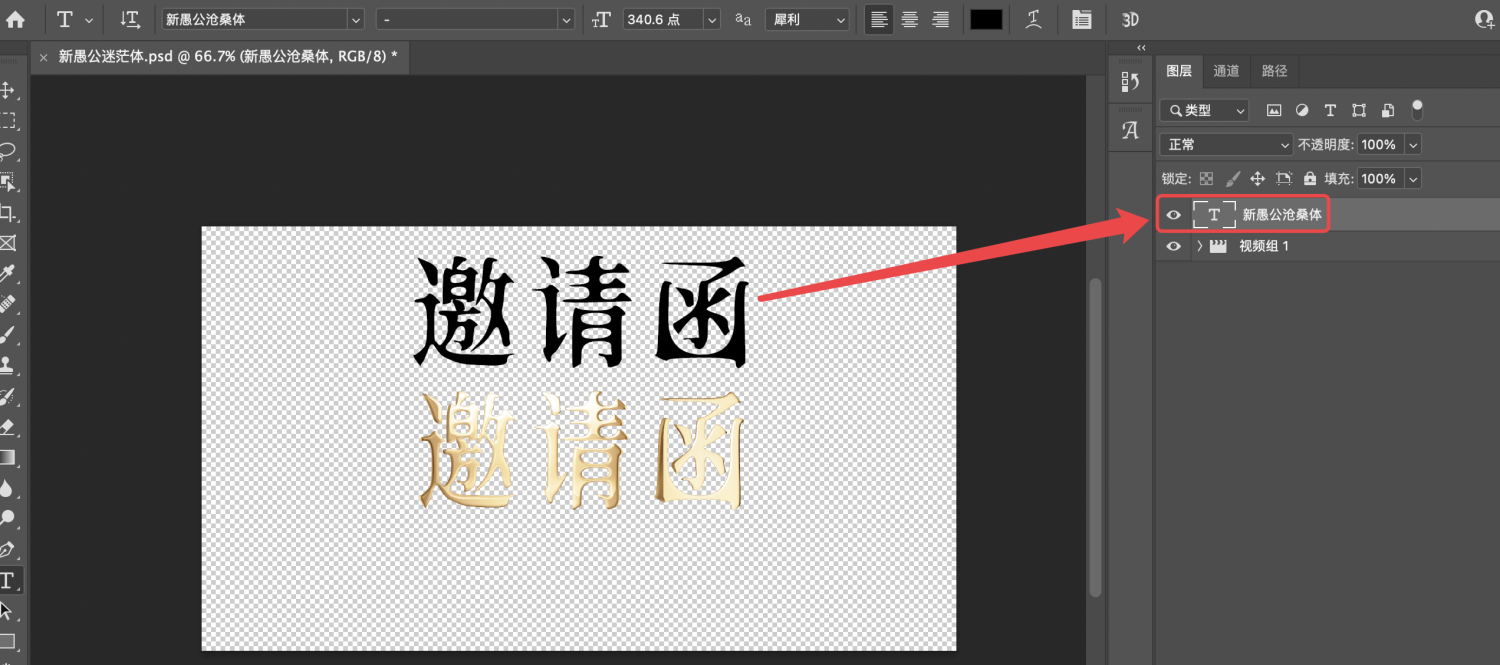Open the History panel icon
The width and height of the screenshot is (1500, 665).
(1130, 82)
